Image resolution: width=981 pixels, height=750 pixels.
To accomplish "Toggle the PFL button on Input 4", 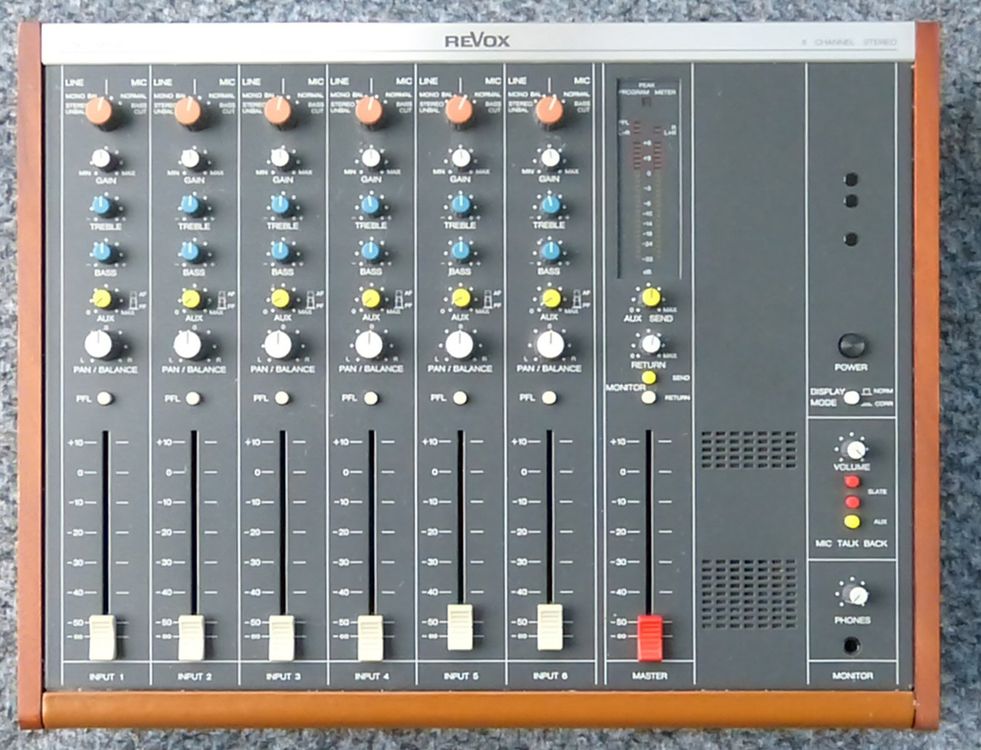I will 371,398.
